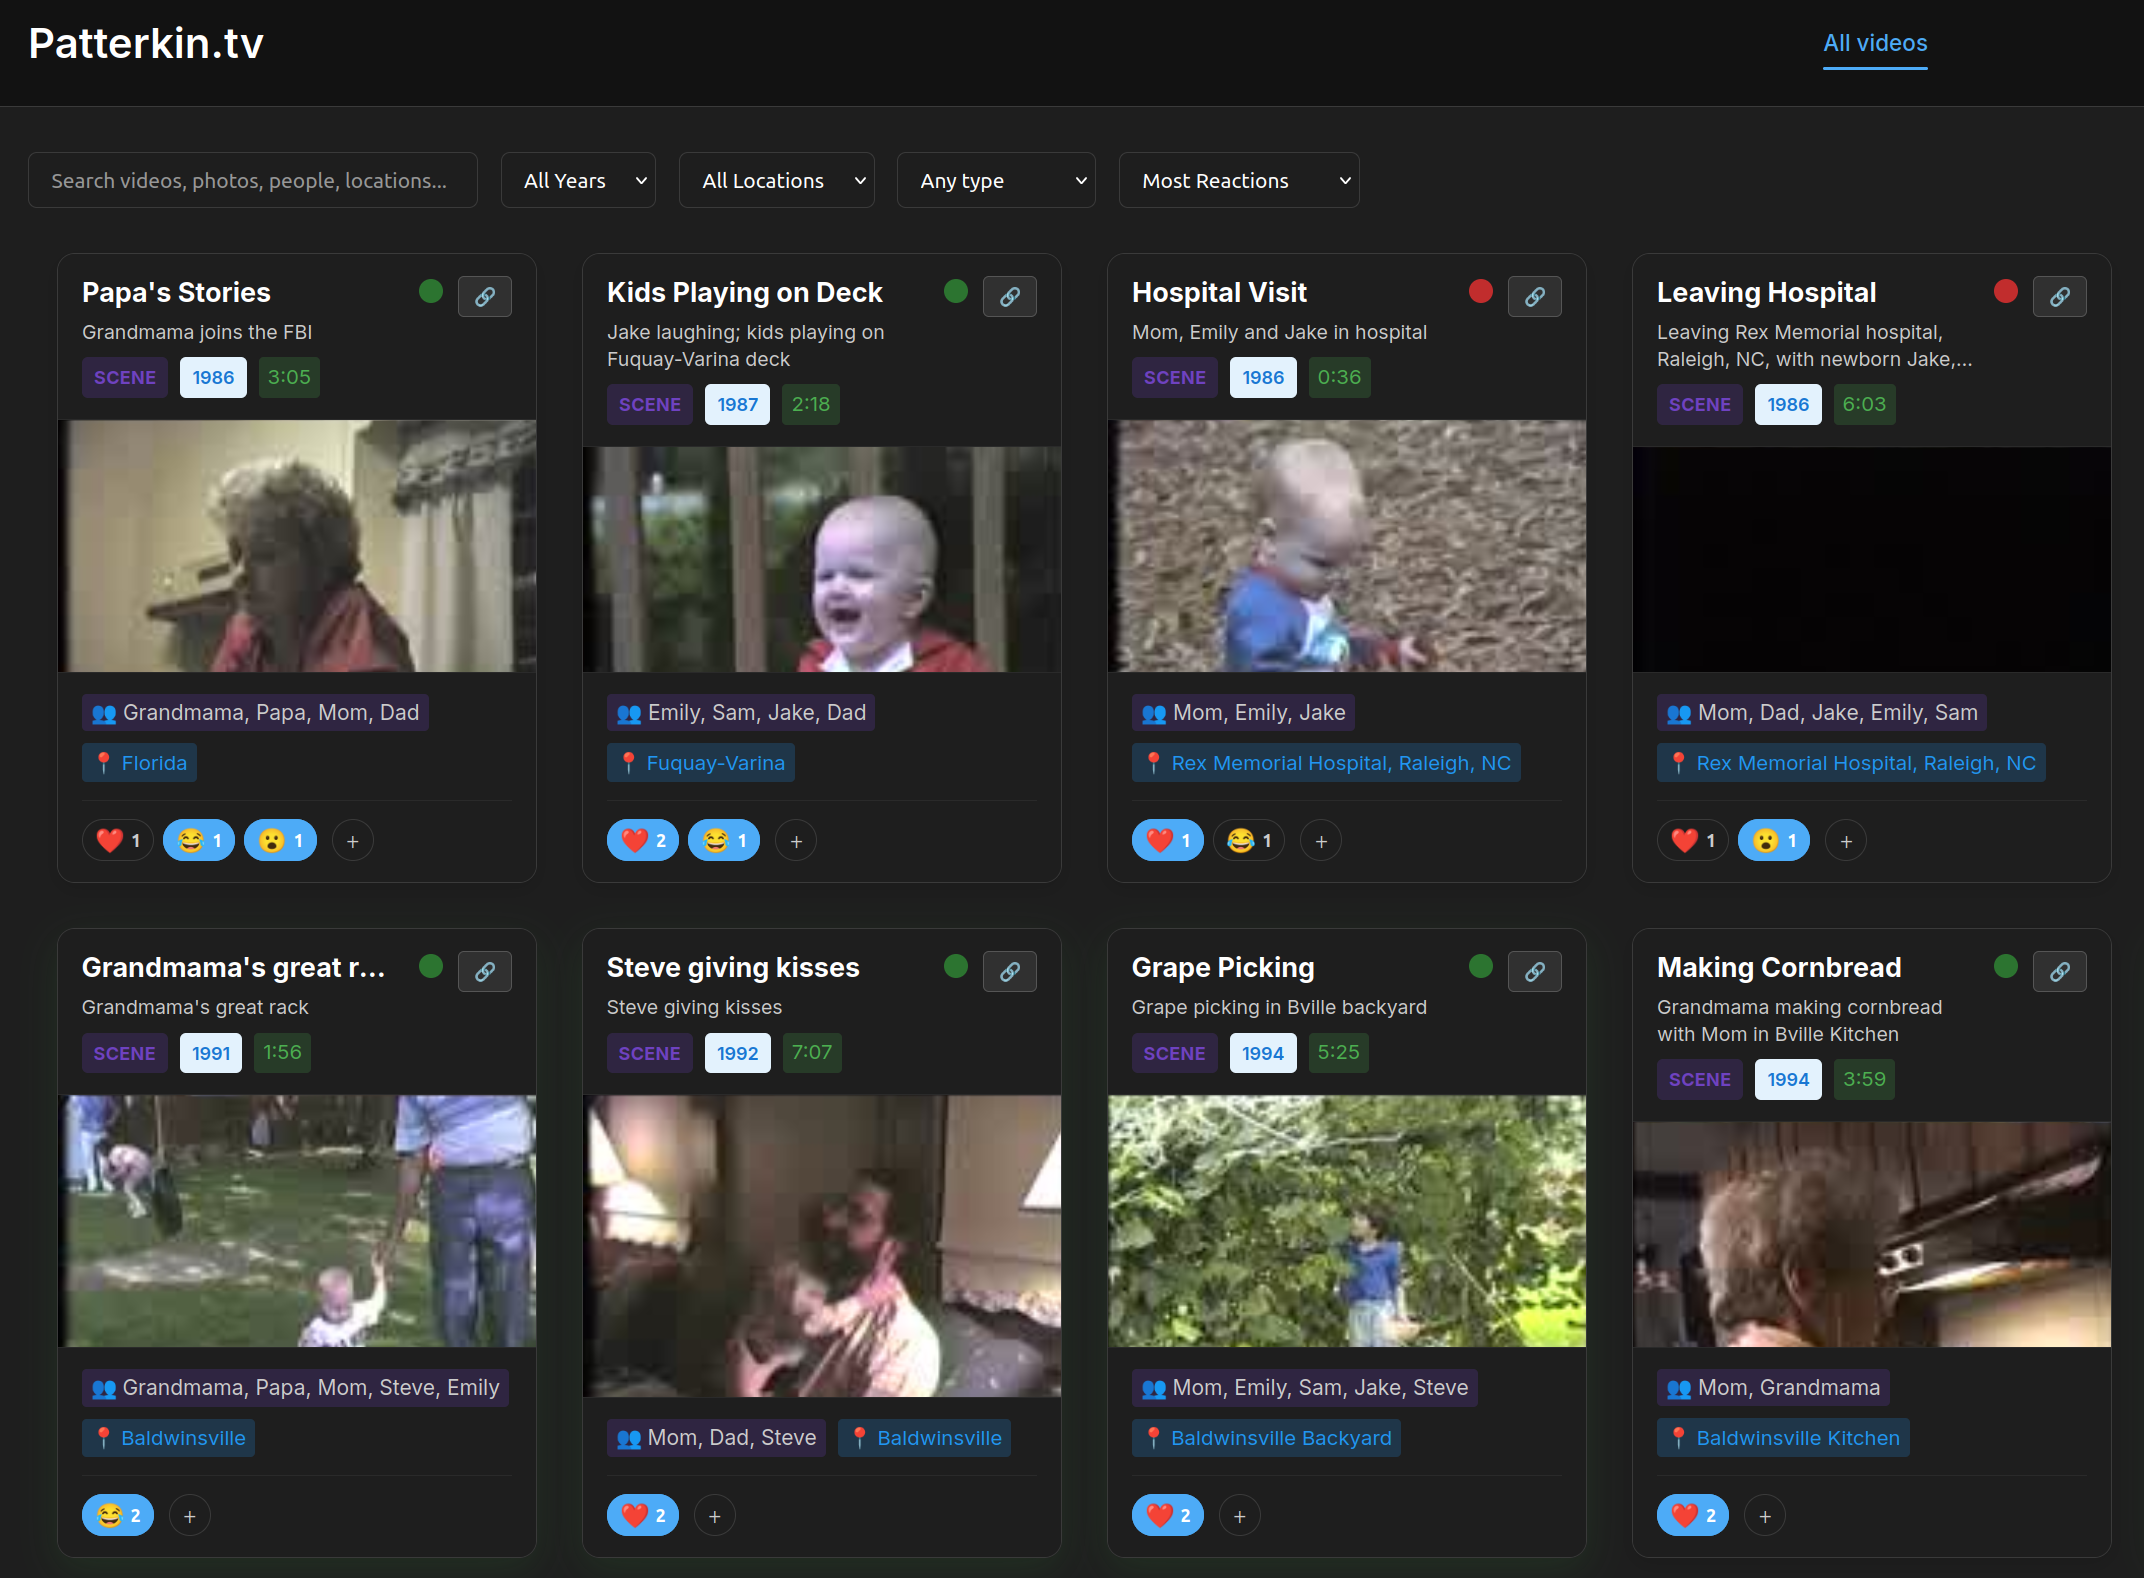Click the link icon on Leaving Hospital

[2060, 296]
